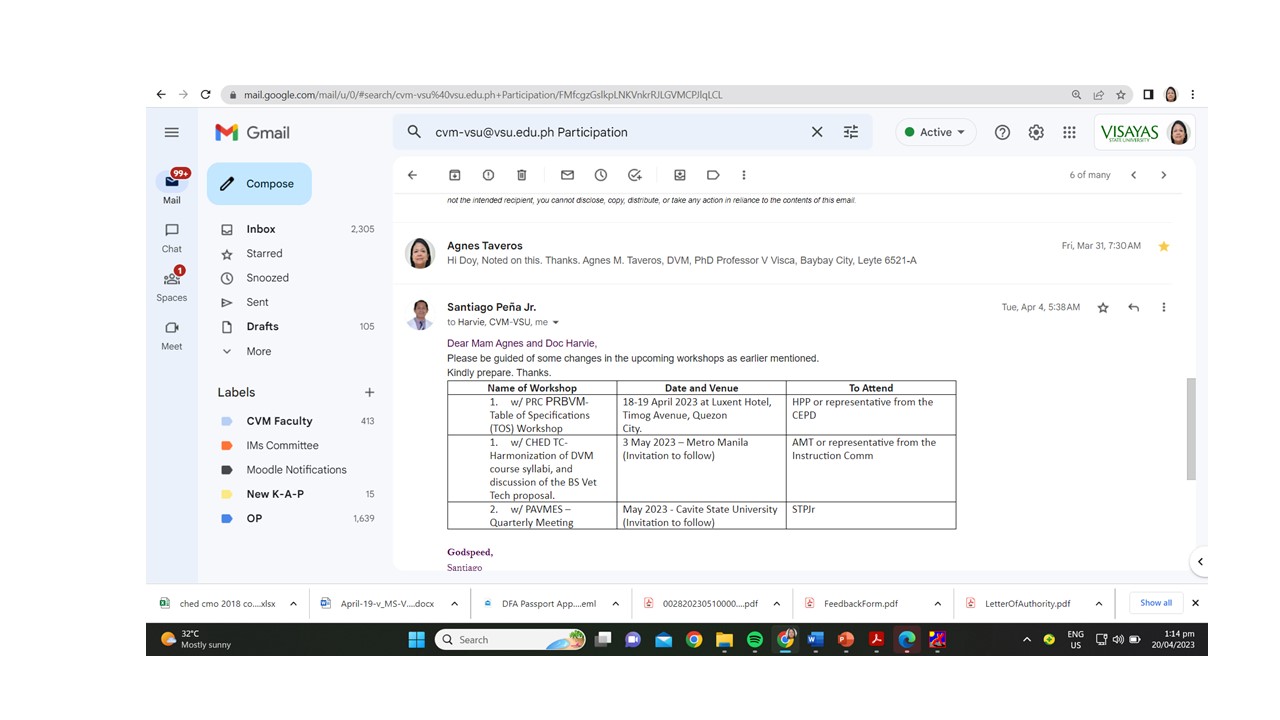Expand the More section in sidebar
The height and width of the screenshot is (720, 1280).
(258, 351)
